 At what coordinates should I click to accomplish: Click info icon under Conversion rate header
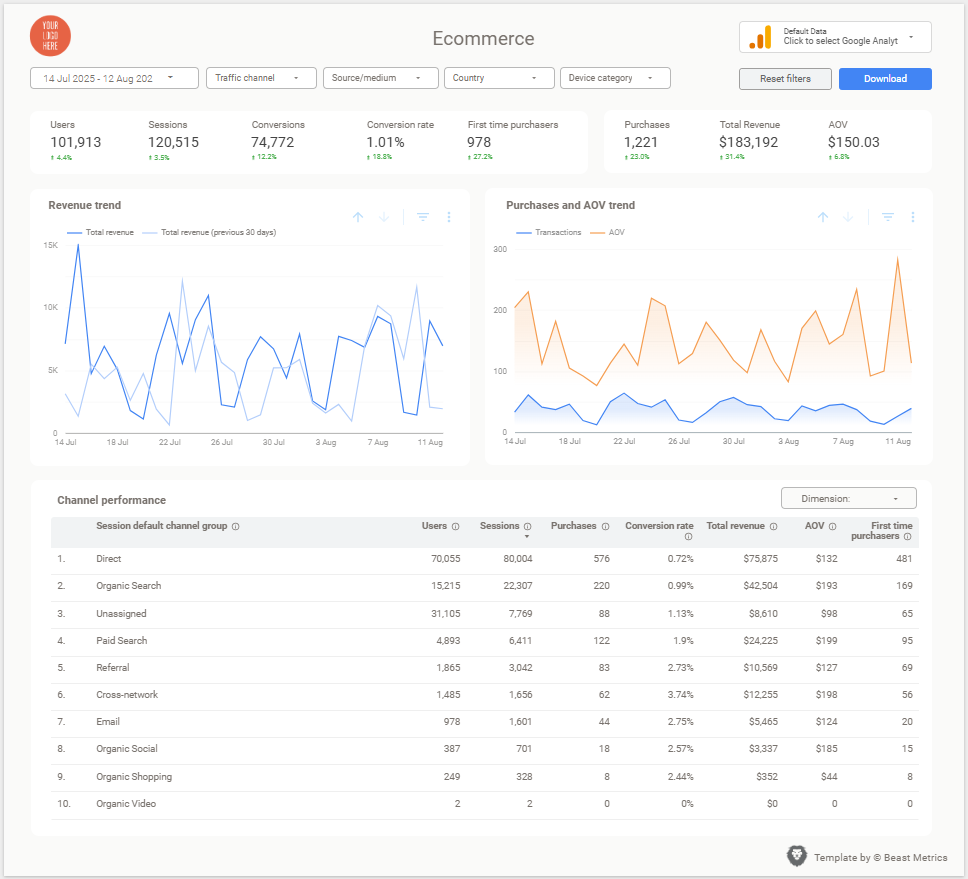[x=688, y=537]
